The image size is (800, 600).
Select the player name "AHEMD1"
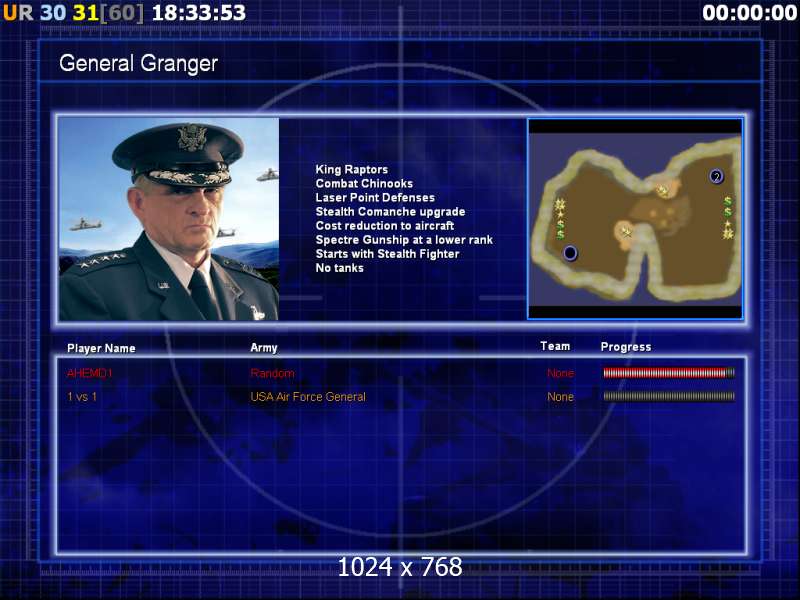point(89,373)
